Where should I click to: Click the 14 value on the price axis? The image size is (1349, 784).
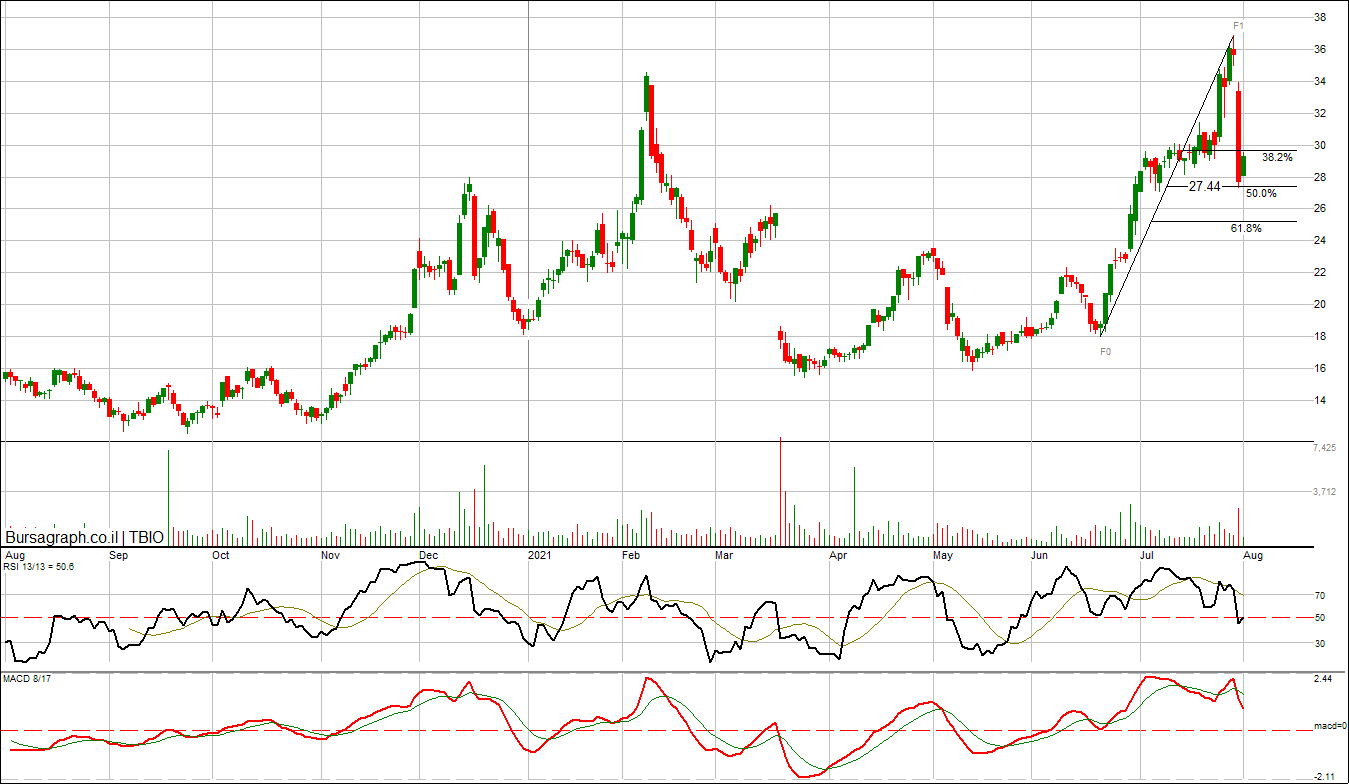tap(1320, 400)
